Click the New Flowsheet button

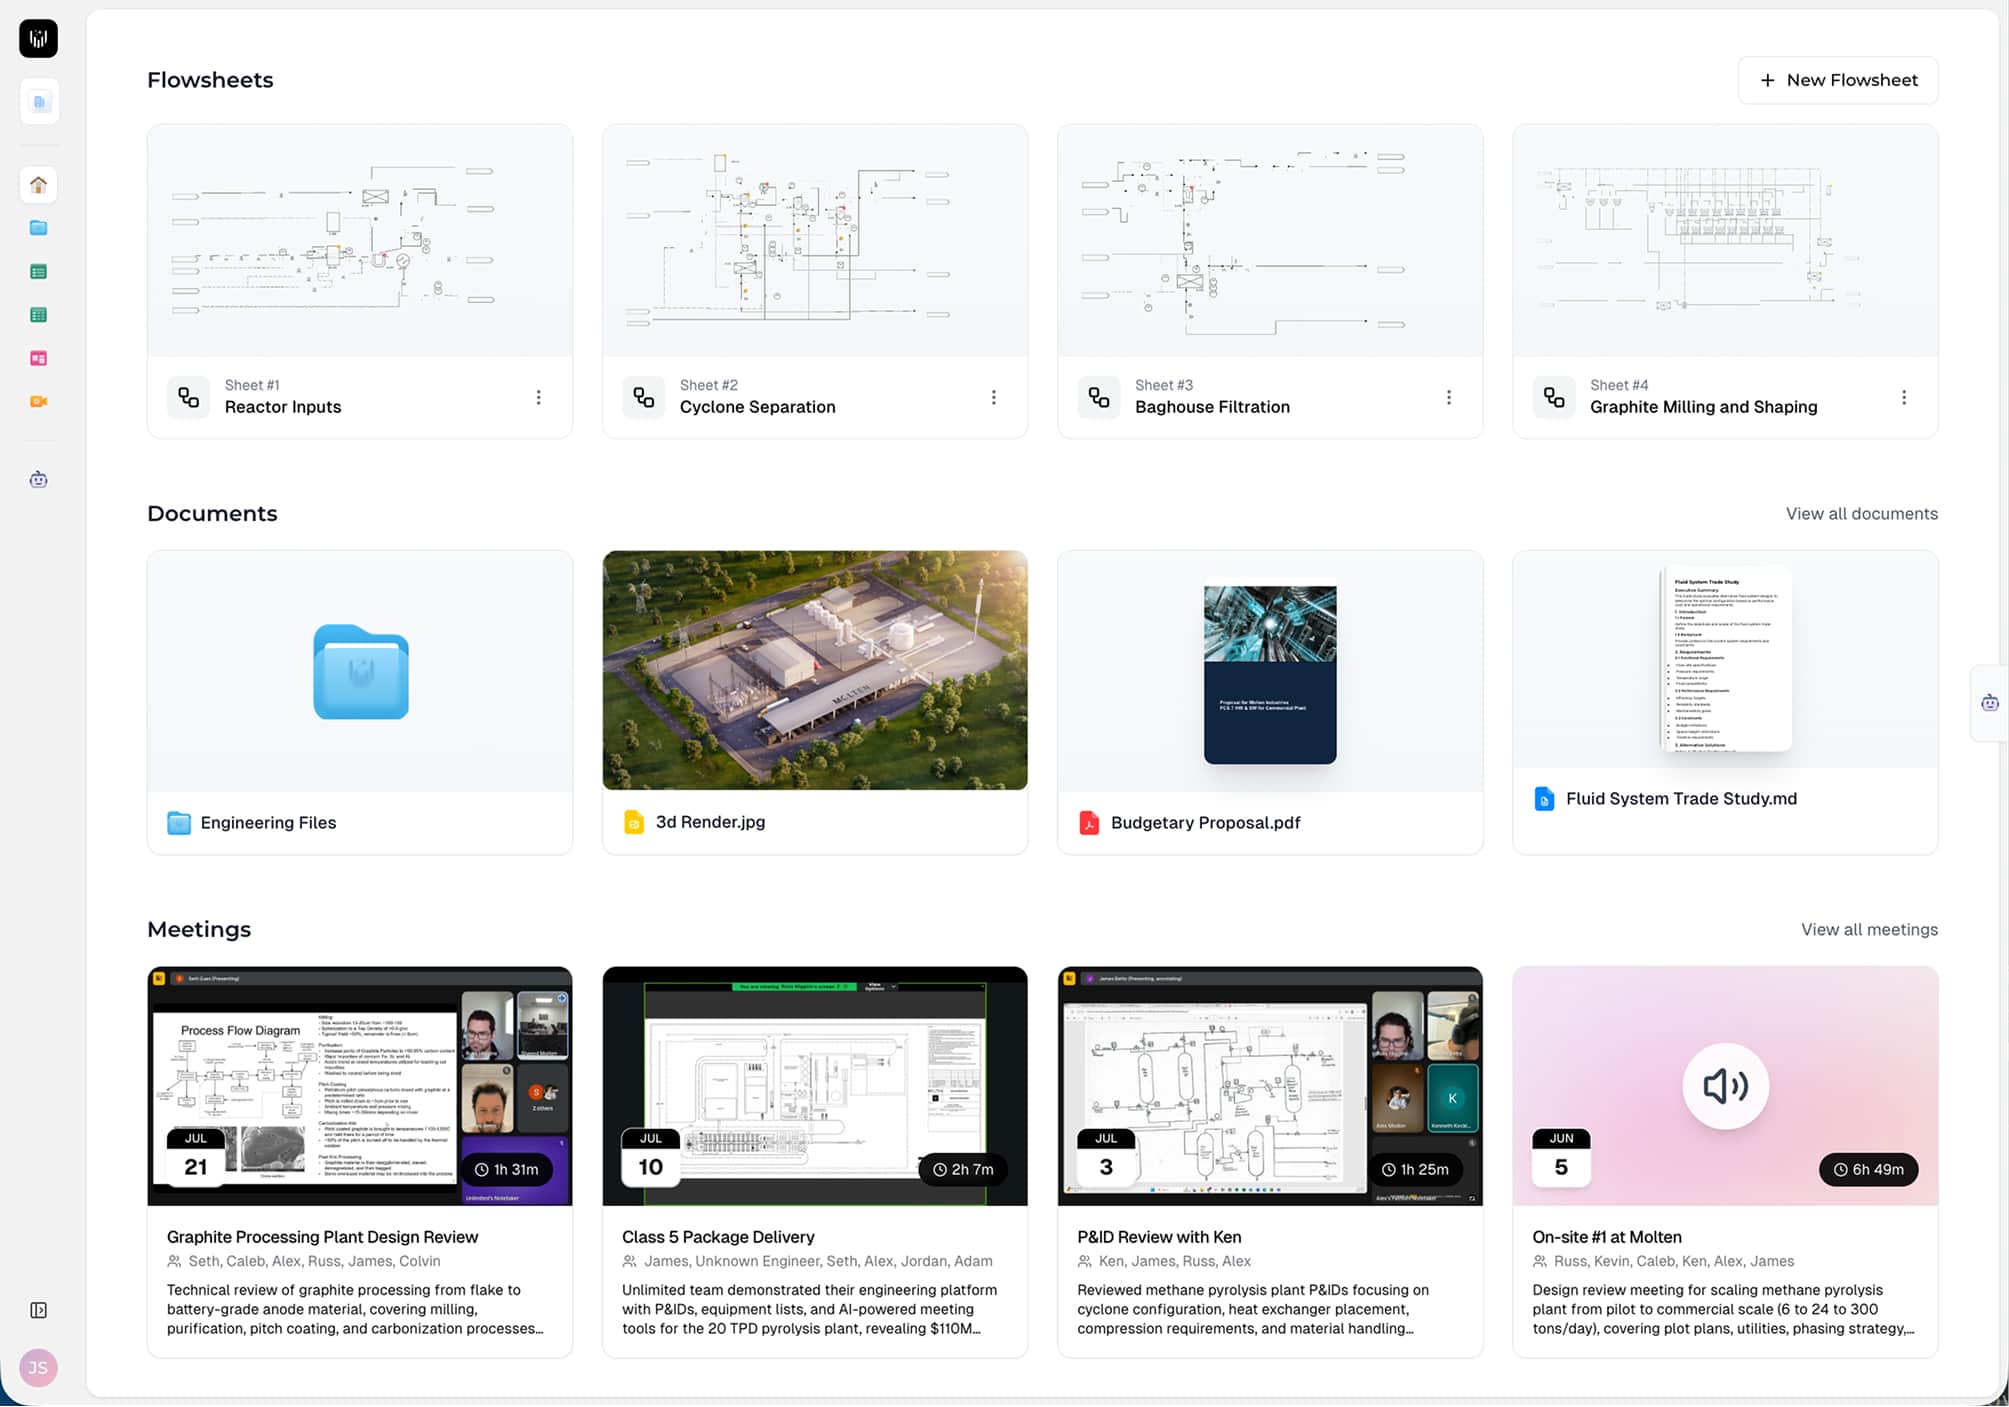[x=1837, y=80]
